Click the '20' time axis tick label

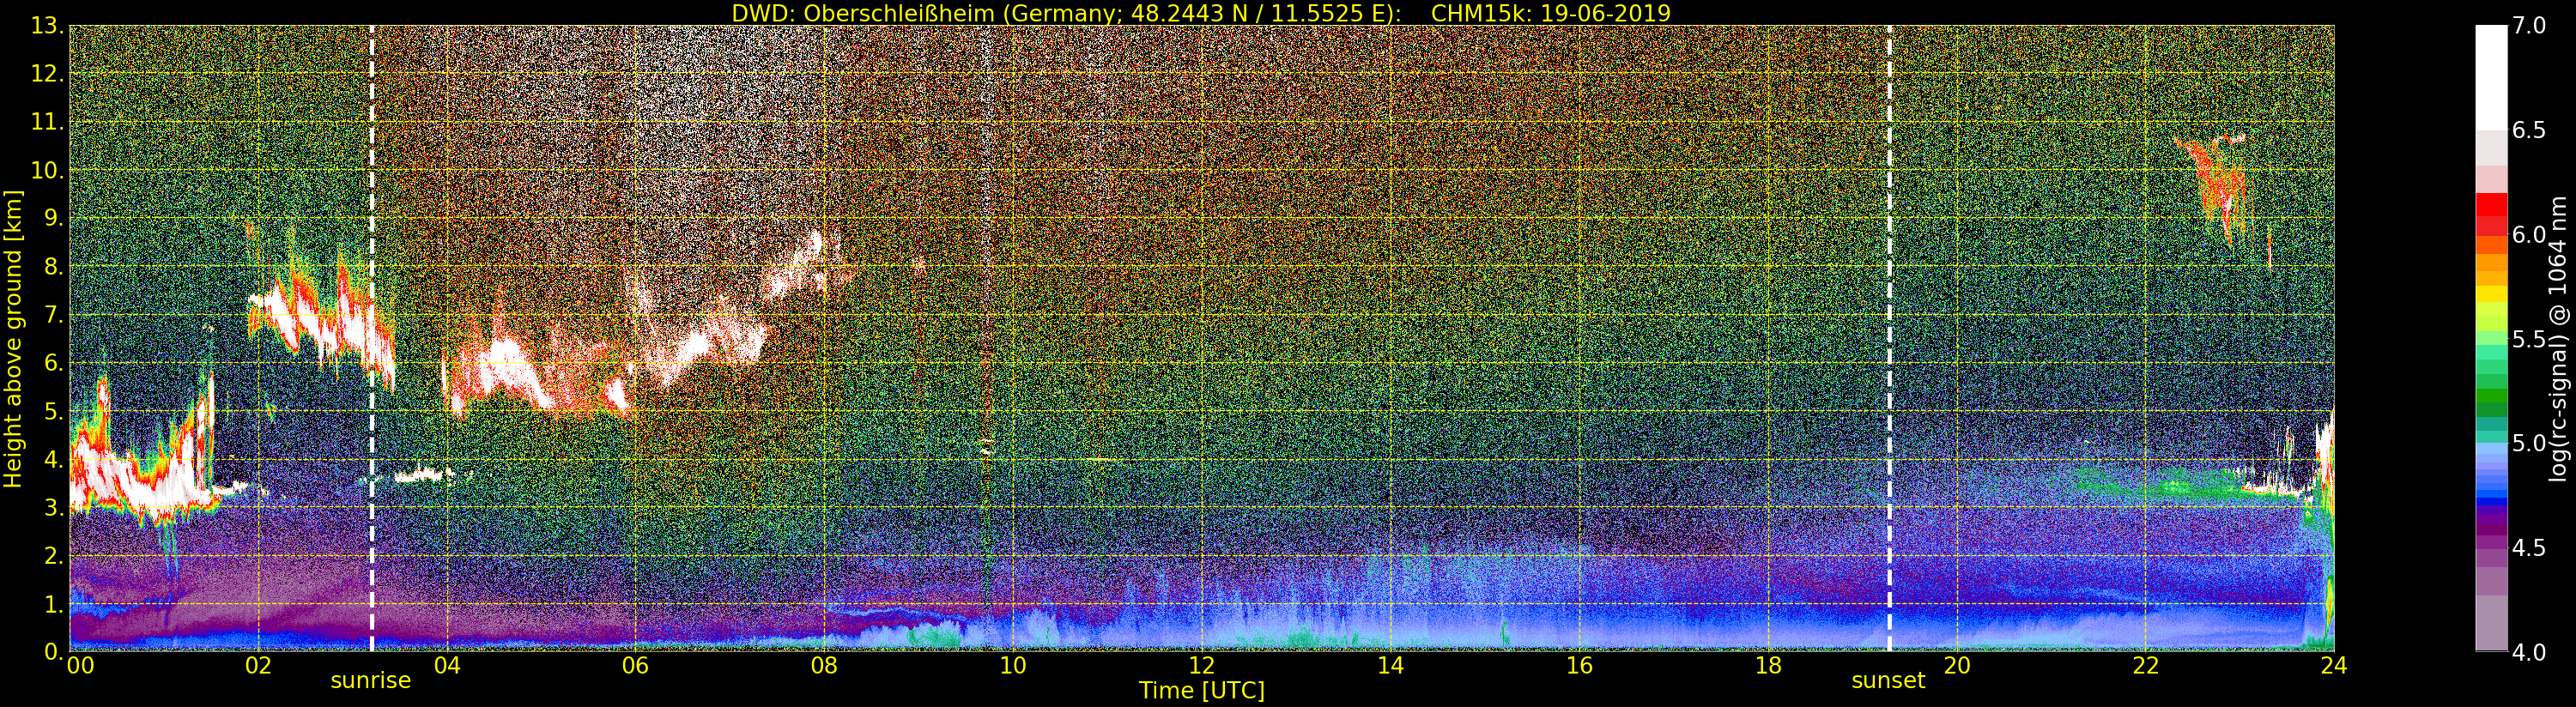click(x=1956, y=665)
